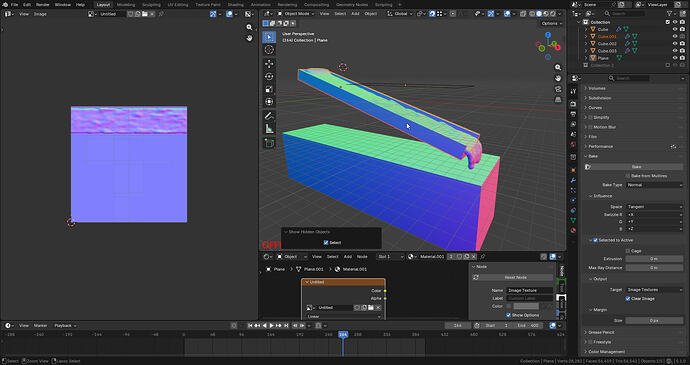Image resolution: width=690 pixels, height=365 pixels.
Task: Uncheck the Clear Image checkbox
Action: click(x=628, y=299)
